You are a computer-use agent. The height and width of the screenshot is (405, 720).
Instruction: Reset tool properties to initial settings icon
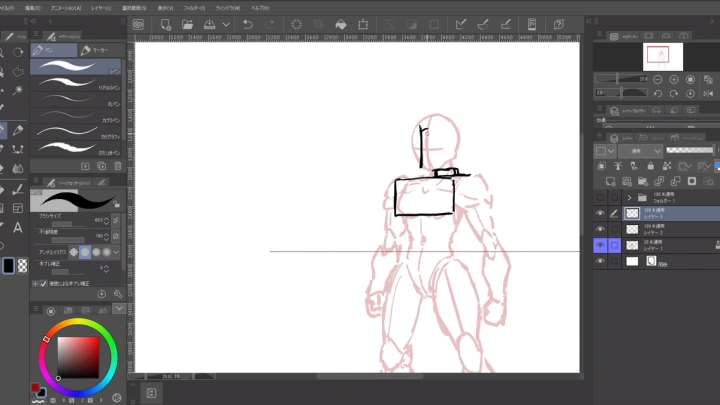point(101,294)
